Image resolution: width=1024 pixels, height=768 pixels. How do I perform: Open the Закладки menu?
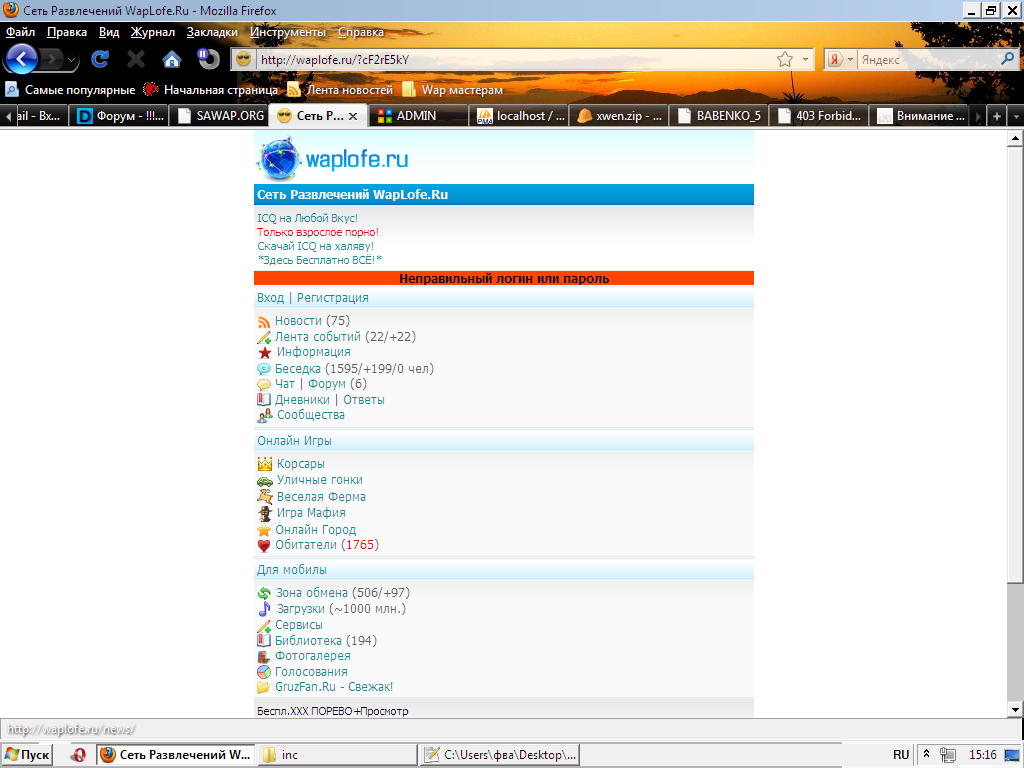212,32
